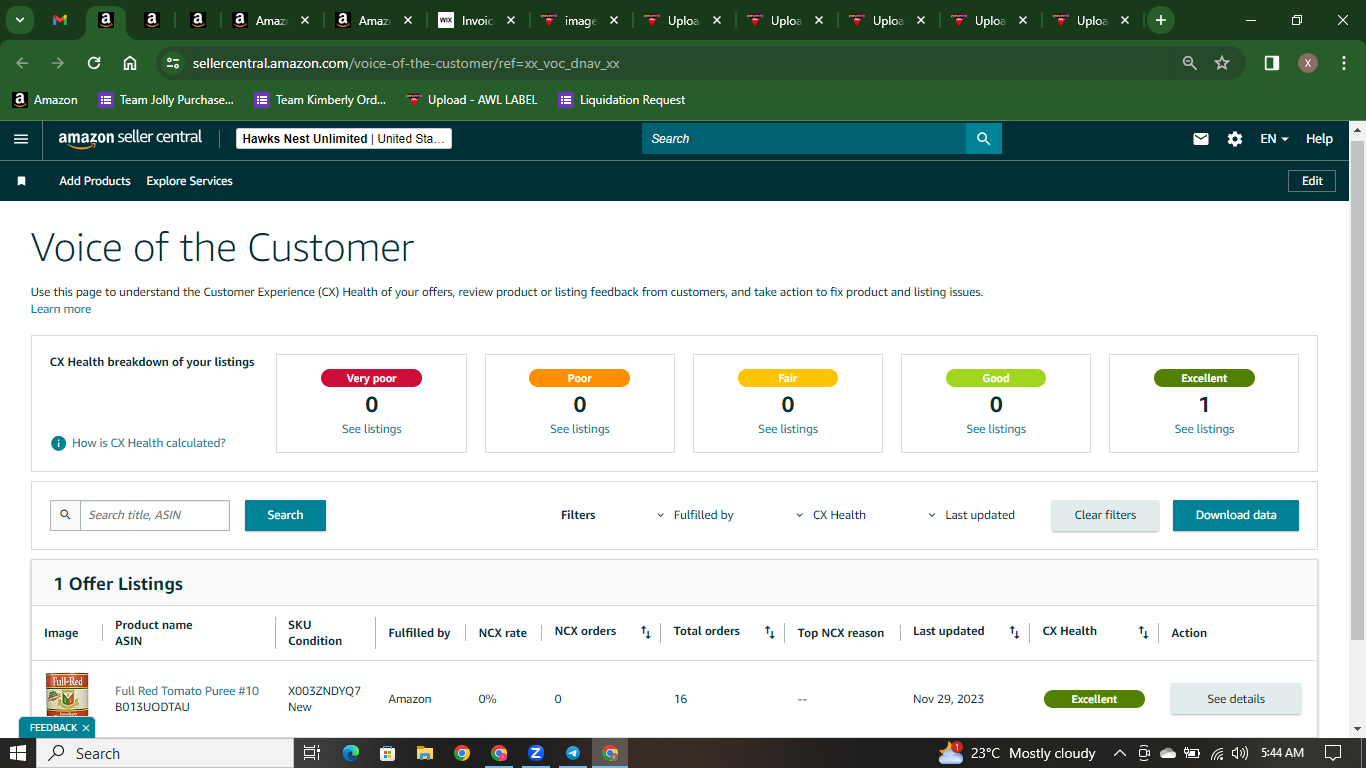Image resolution: width=1366 pixels, height=768 pixels.
Task: Close the Wix Invoice tab
Action: click(511, 20)
